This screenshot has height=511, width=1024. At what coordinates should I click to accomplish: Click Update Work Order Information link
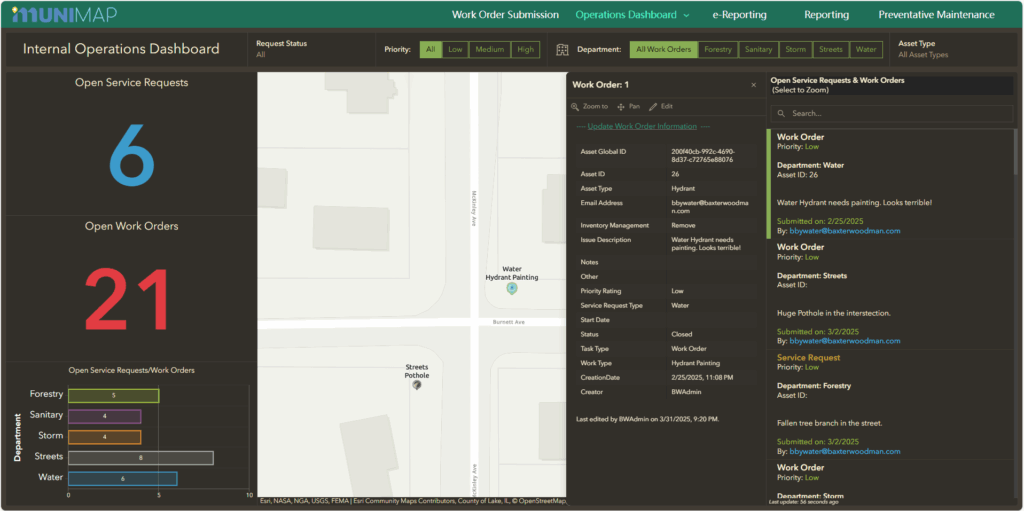(642, 126)
